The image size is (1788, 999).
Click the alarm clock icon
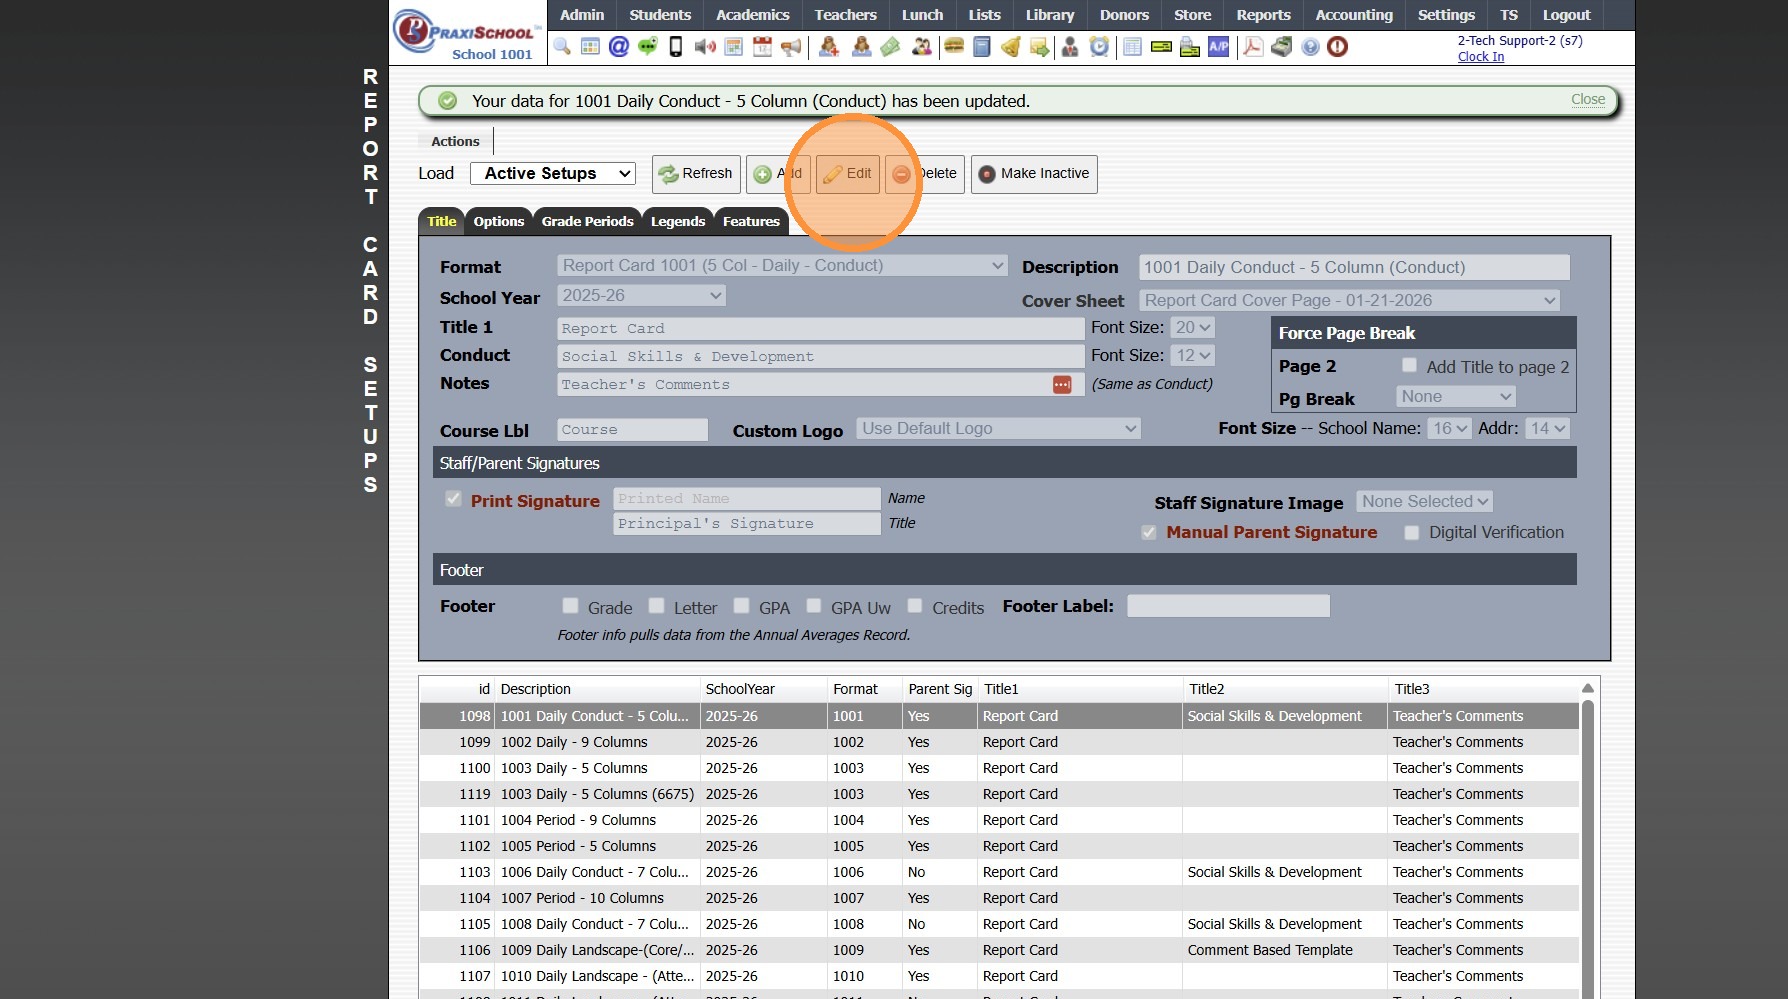coord(1099,47)
